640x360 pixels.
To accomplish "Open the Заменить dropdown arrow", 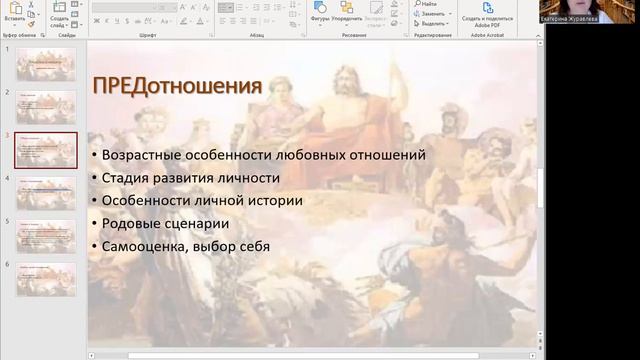I will coord(450,14).
